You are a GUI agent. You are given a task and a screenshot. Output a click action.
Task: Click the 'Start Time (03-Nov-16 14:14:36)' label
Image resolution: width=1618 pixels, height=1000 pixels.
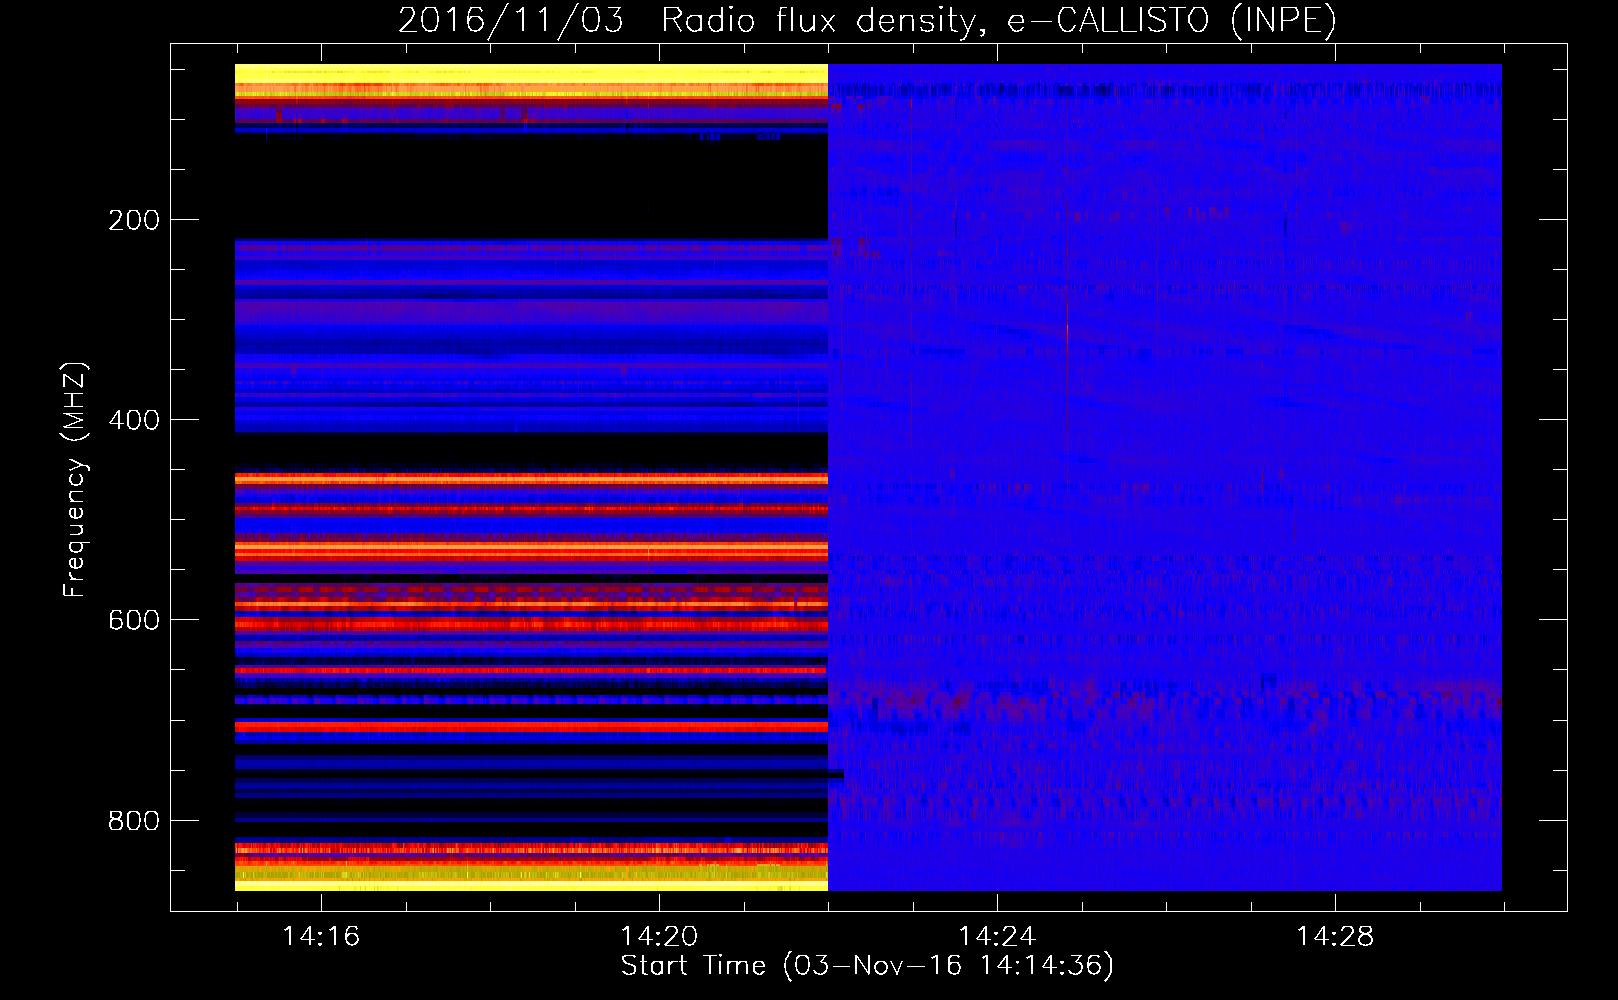pos(867,966)
